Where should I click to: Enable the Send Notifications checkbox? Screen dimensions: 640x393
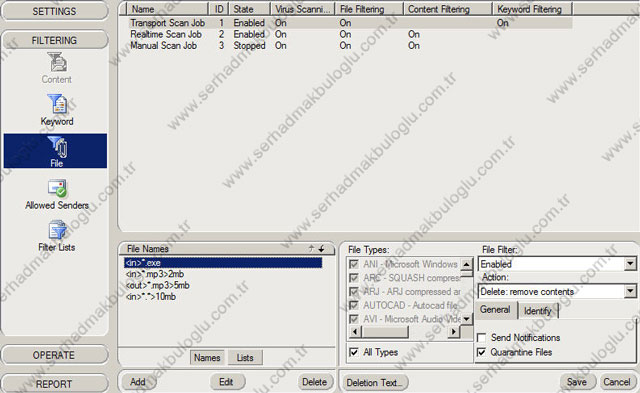pyautogui.click(x=482, y=337)
